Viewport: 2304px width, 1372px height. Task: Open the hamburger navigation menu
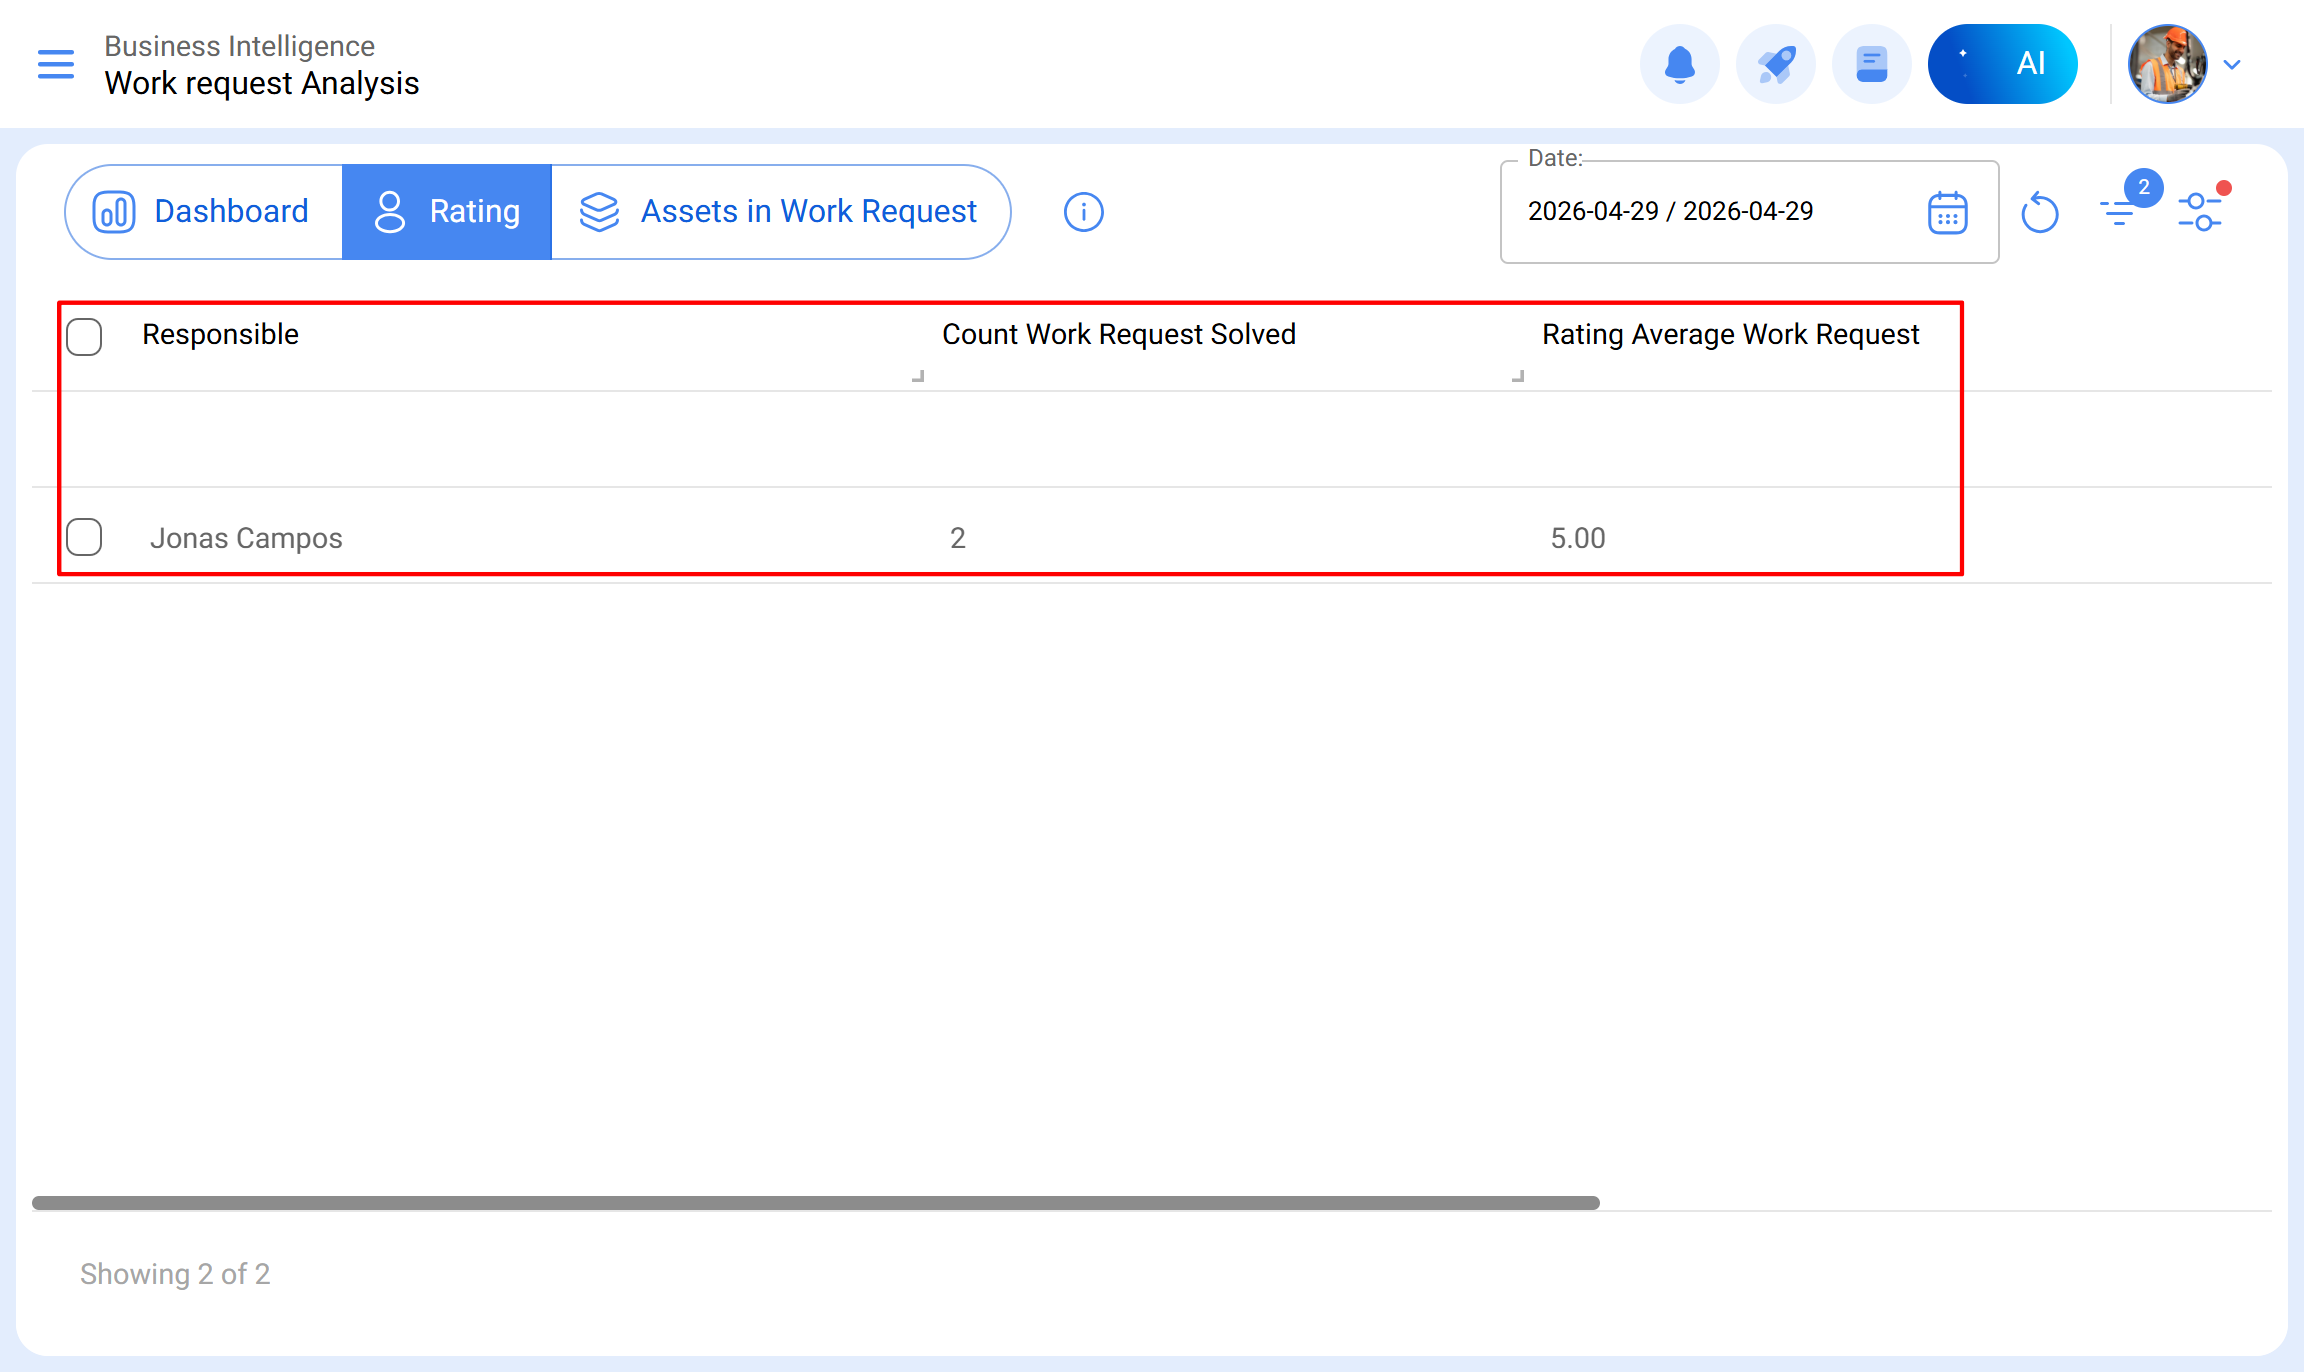click(56, 64)
